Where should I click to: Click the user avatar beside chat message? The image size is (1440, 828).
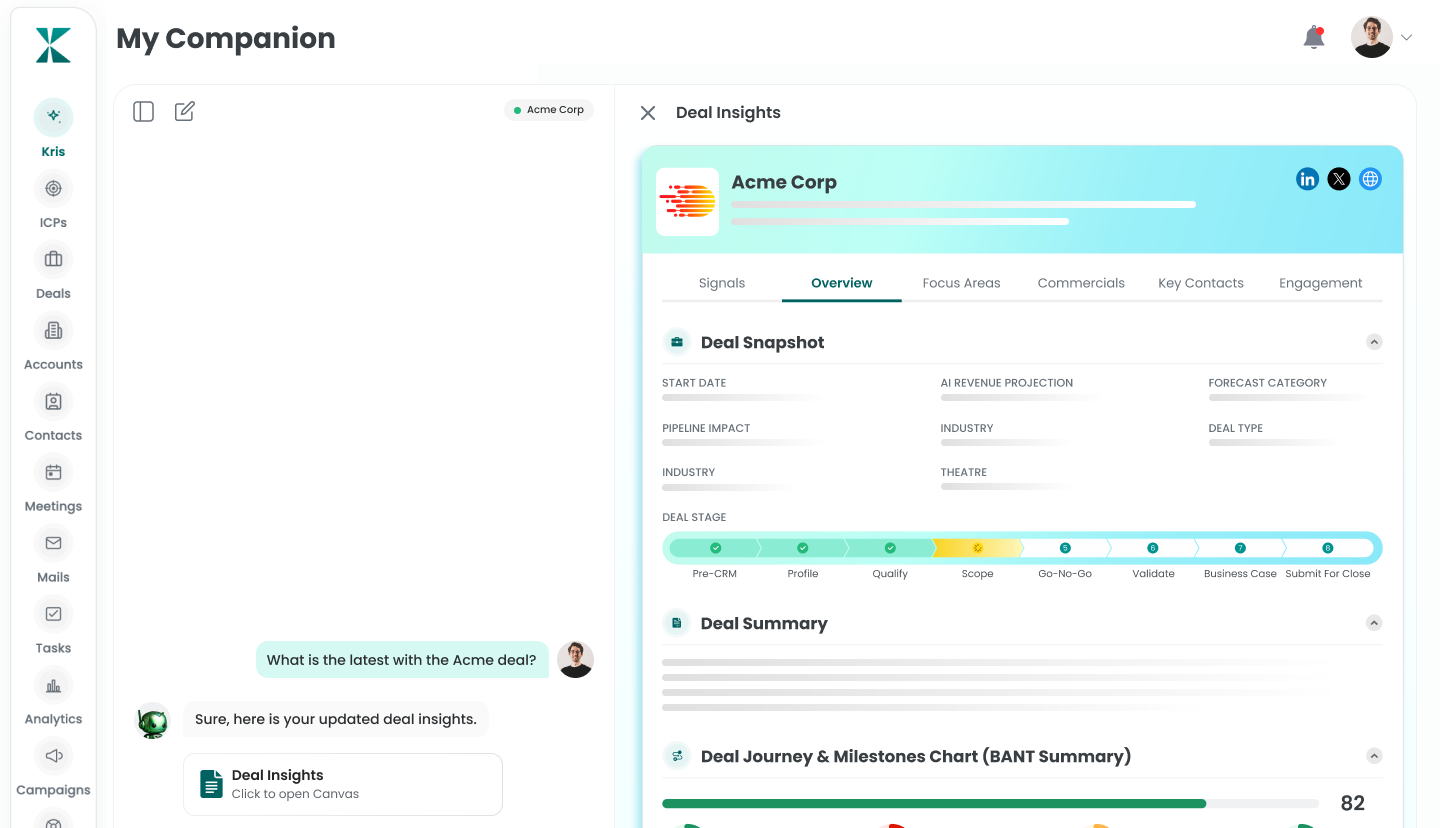(575, 660)
